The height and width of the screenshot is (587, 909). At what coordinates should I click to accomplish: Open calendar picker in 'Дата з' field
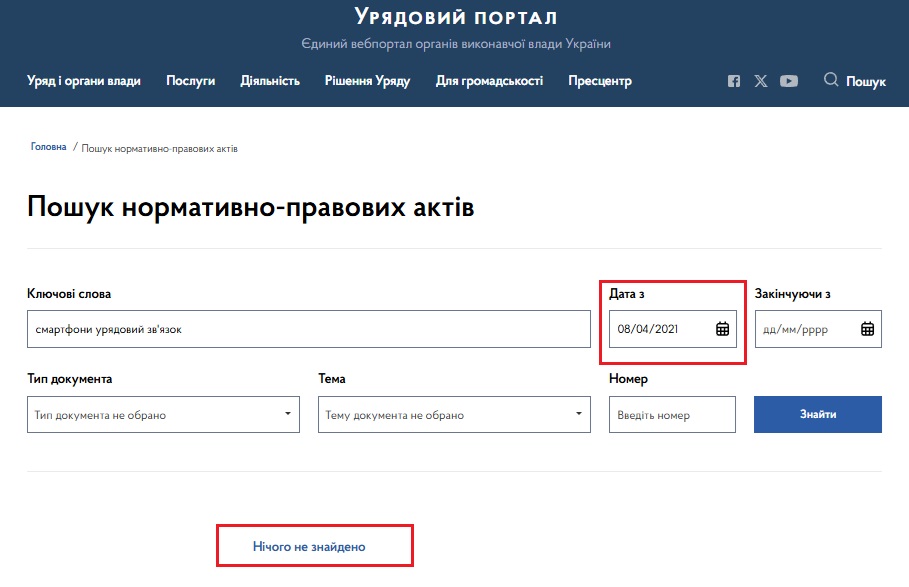click(x=722, y=329)
